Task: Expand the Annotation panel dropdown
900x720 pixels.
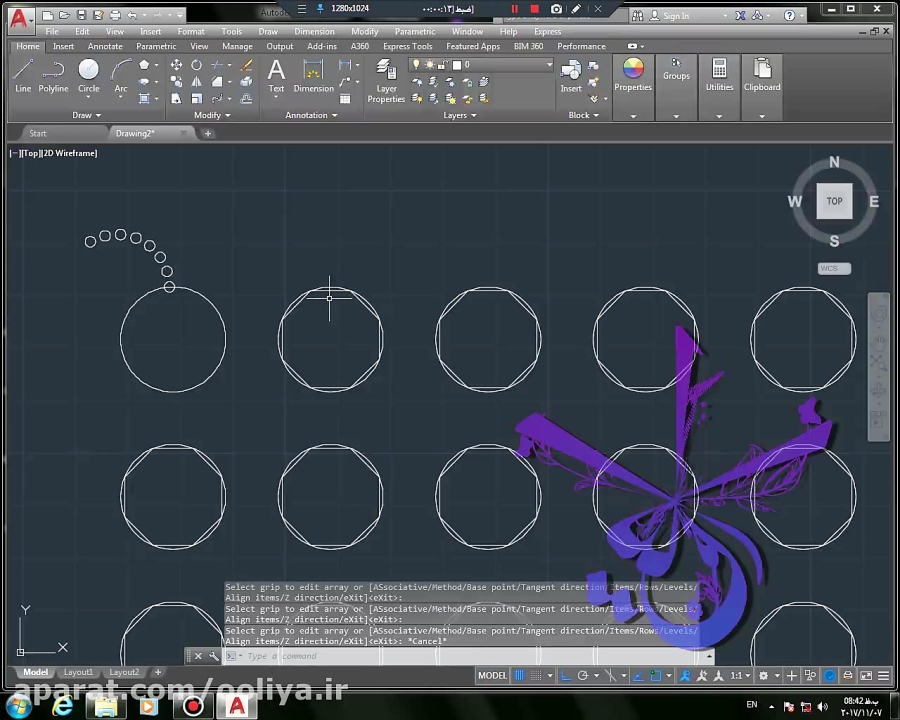Action: 312,115
